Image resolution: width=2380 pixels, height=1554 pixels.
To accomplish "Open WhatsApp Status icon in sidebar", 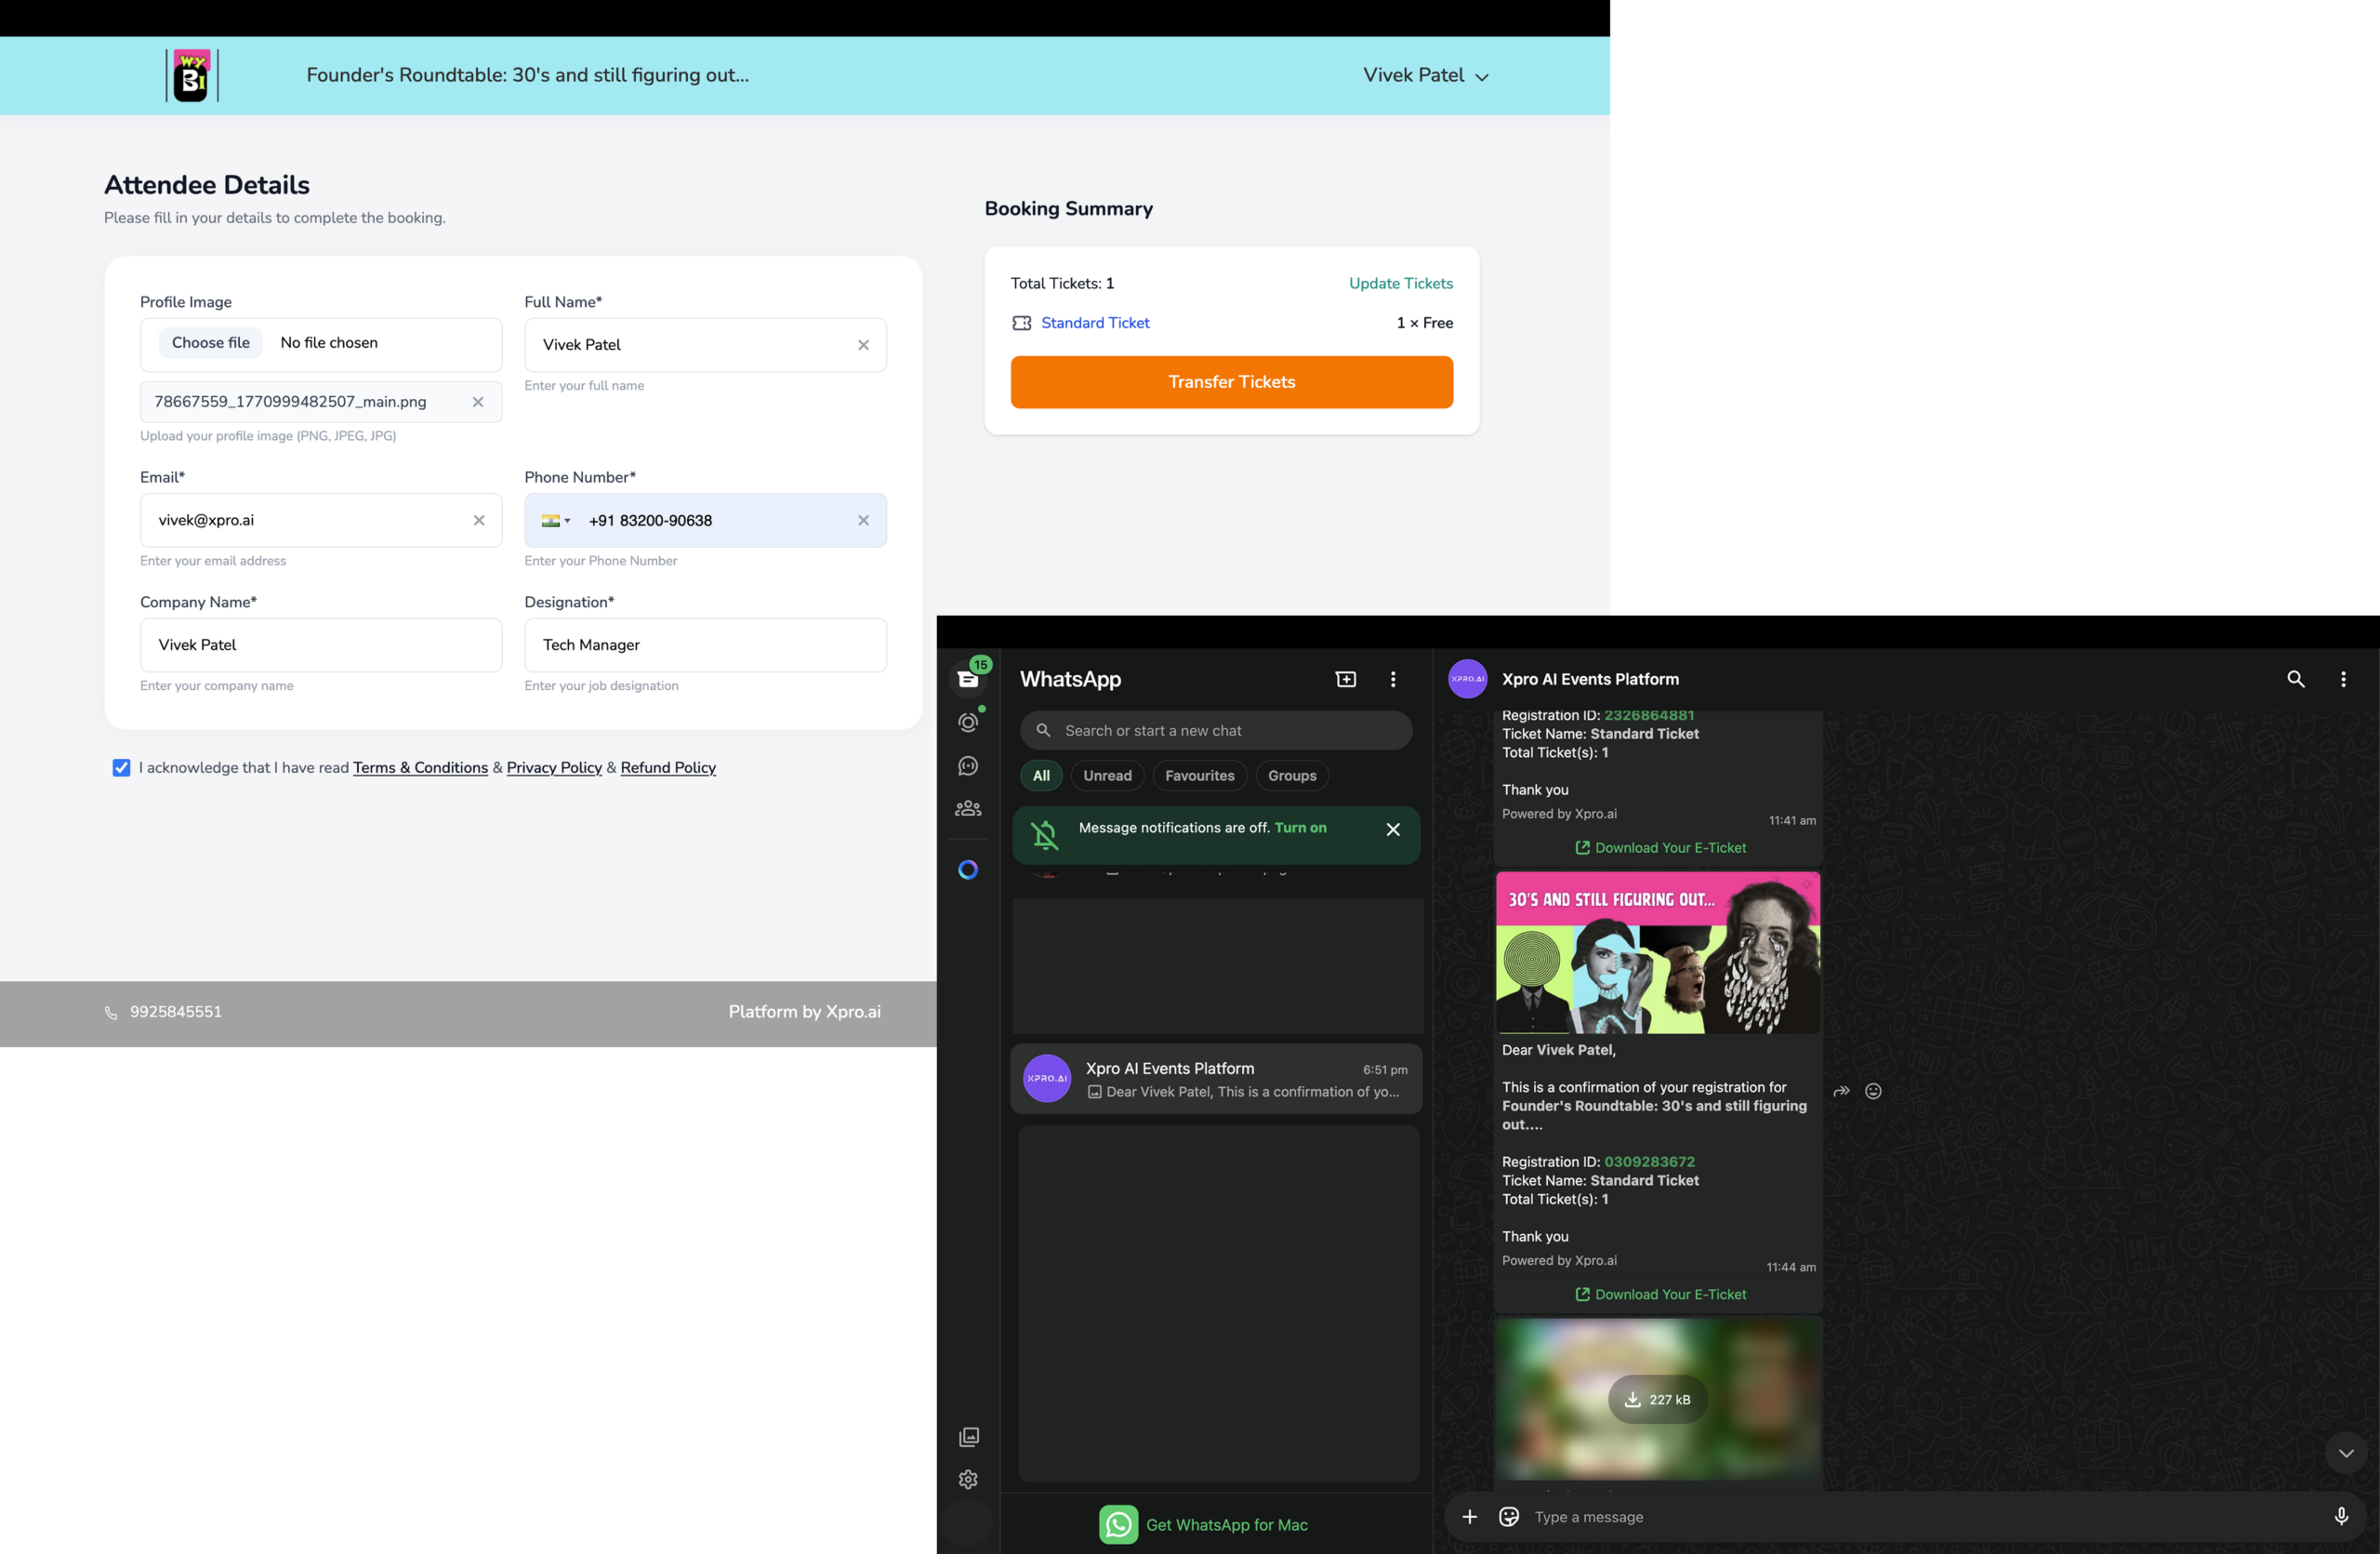I will [967, 723].
